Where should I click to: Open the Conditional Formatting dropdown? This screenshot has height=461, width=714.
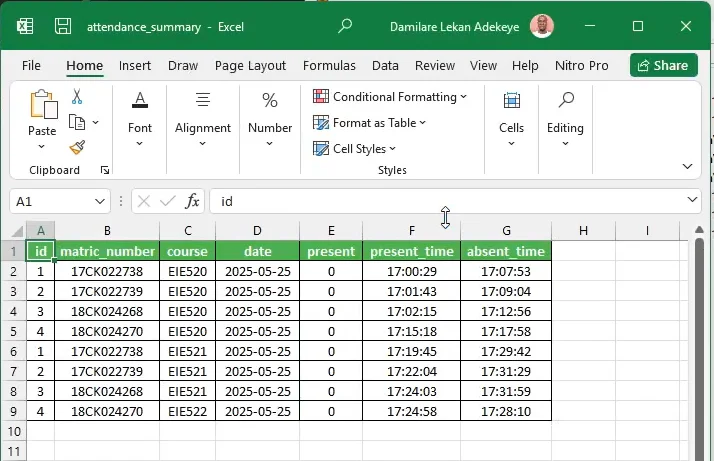pyautogui.click(x=390, y=97)
